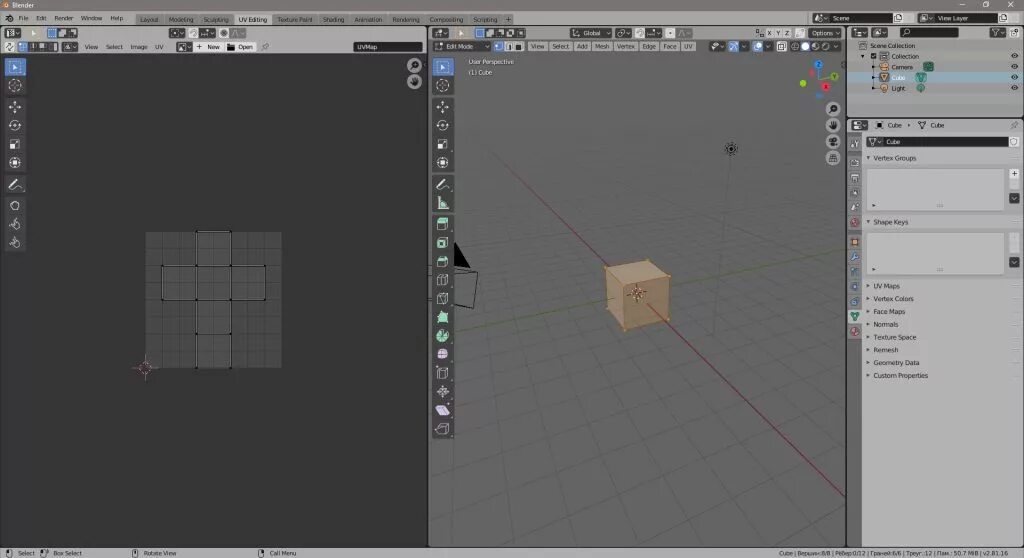Select the Annotate tool in UV editor
The height and width of the screenshot is (558, 1024).
pos(15,186)
